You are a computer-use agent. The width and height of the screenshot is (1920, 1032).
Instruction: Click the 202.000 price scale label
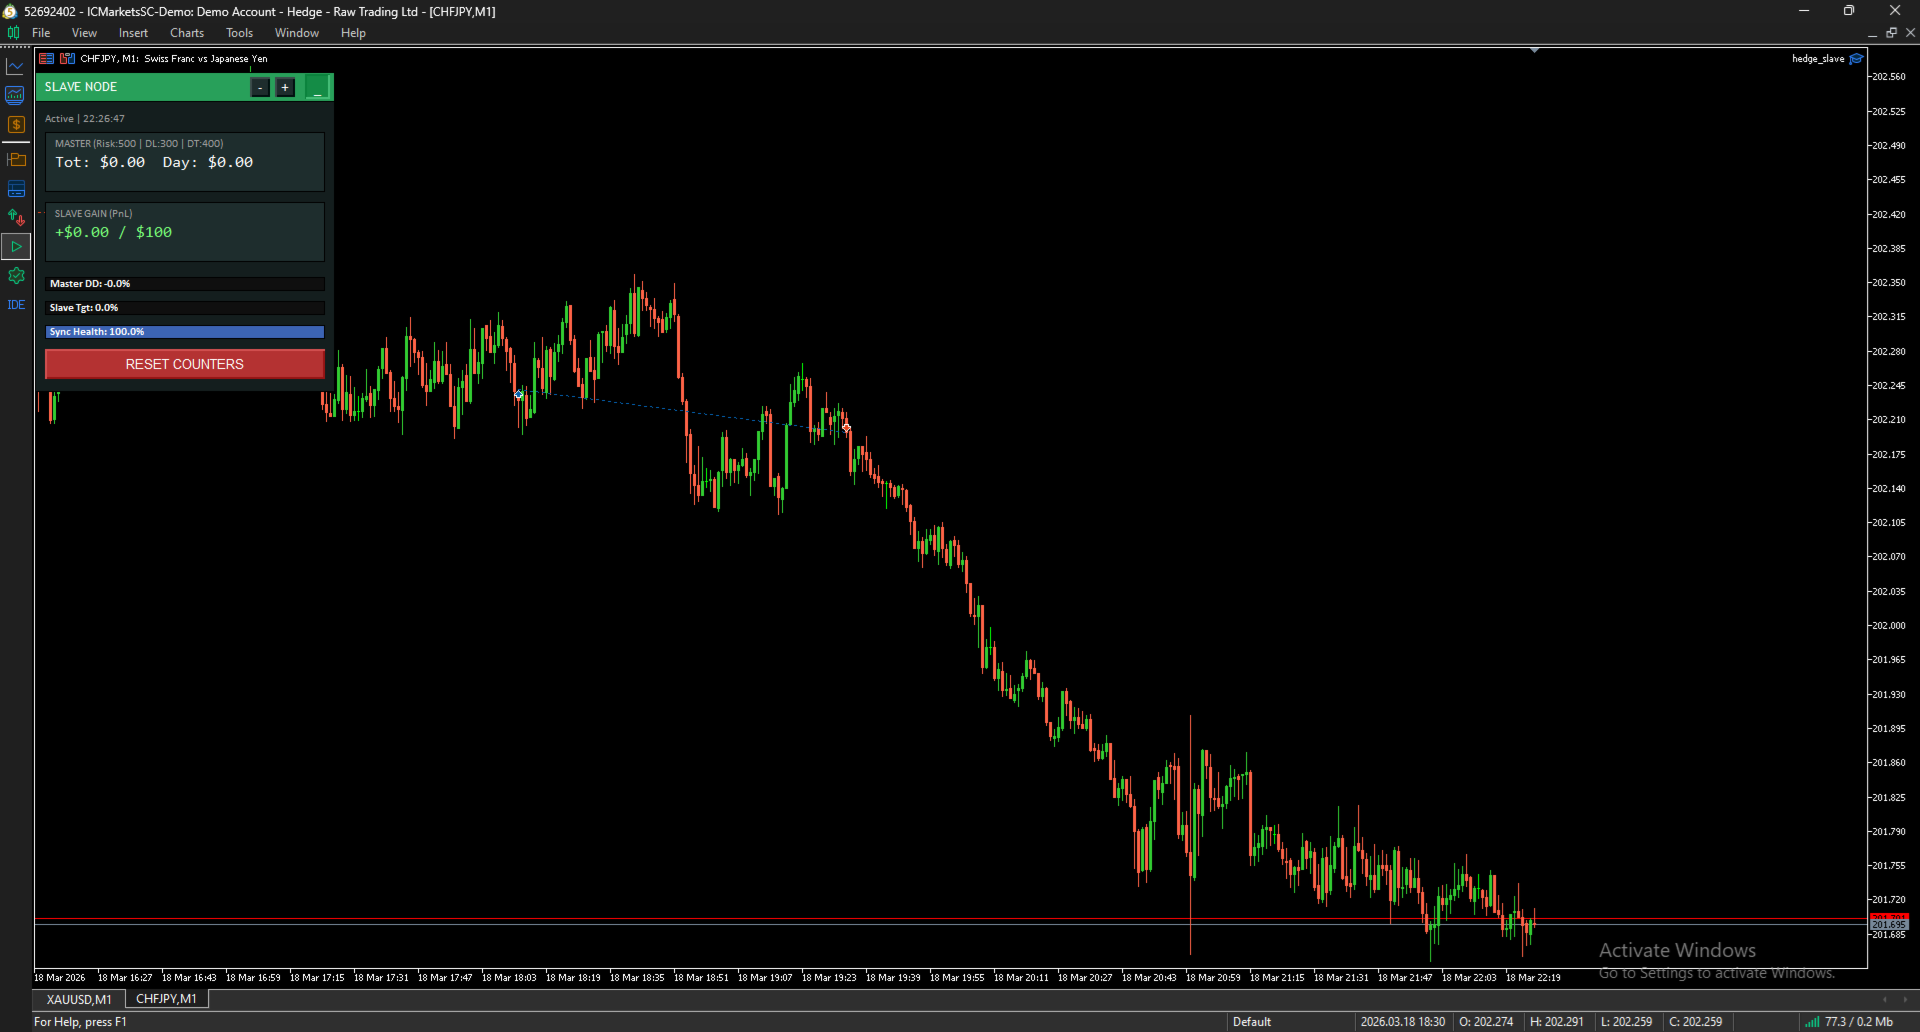1889,625
